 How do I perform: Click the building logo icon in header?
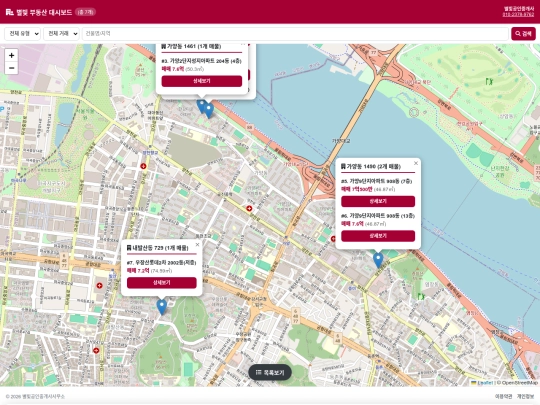(10, 12)
